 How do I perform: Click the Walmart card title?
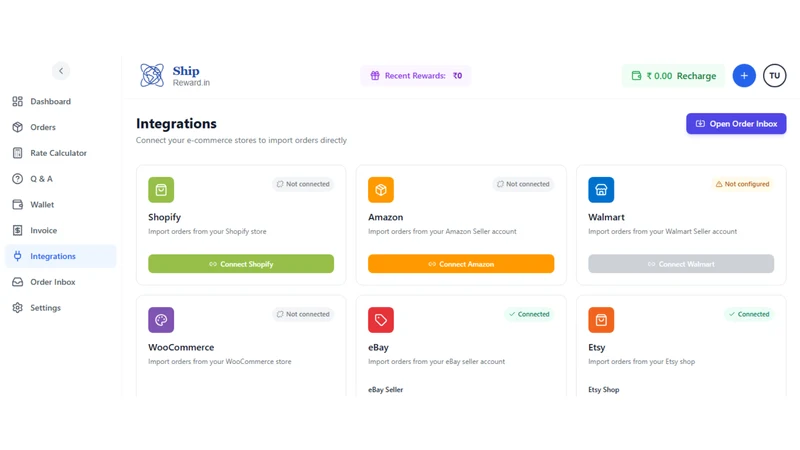click(x=606, y=217)
